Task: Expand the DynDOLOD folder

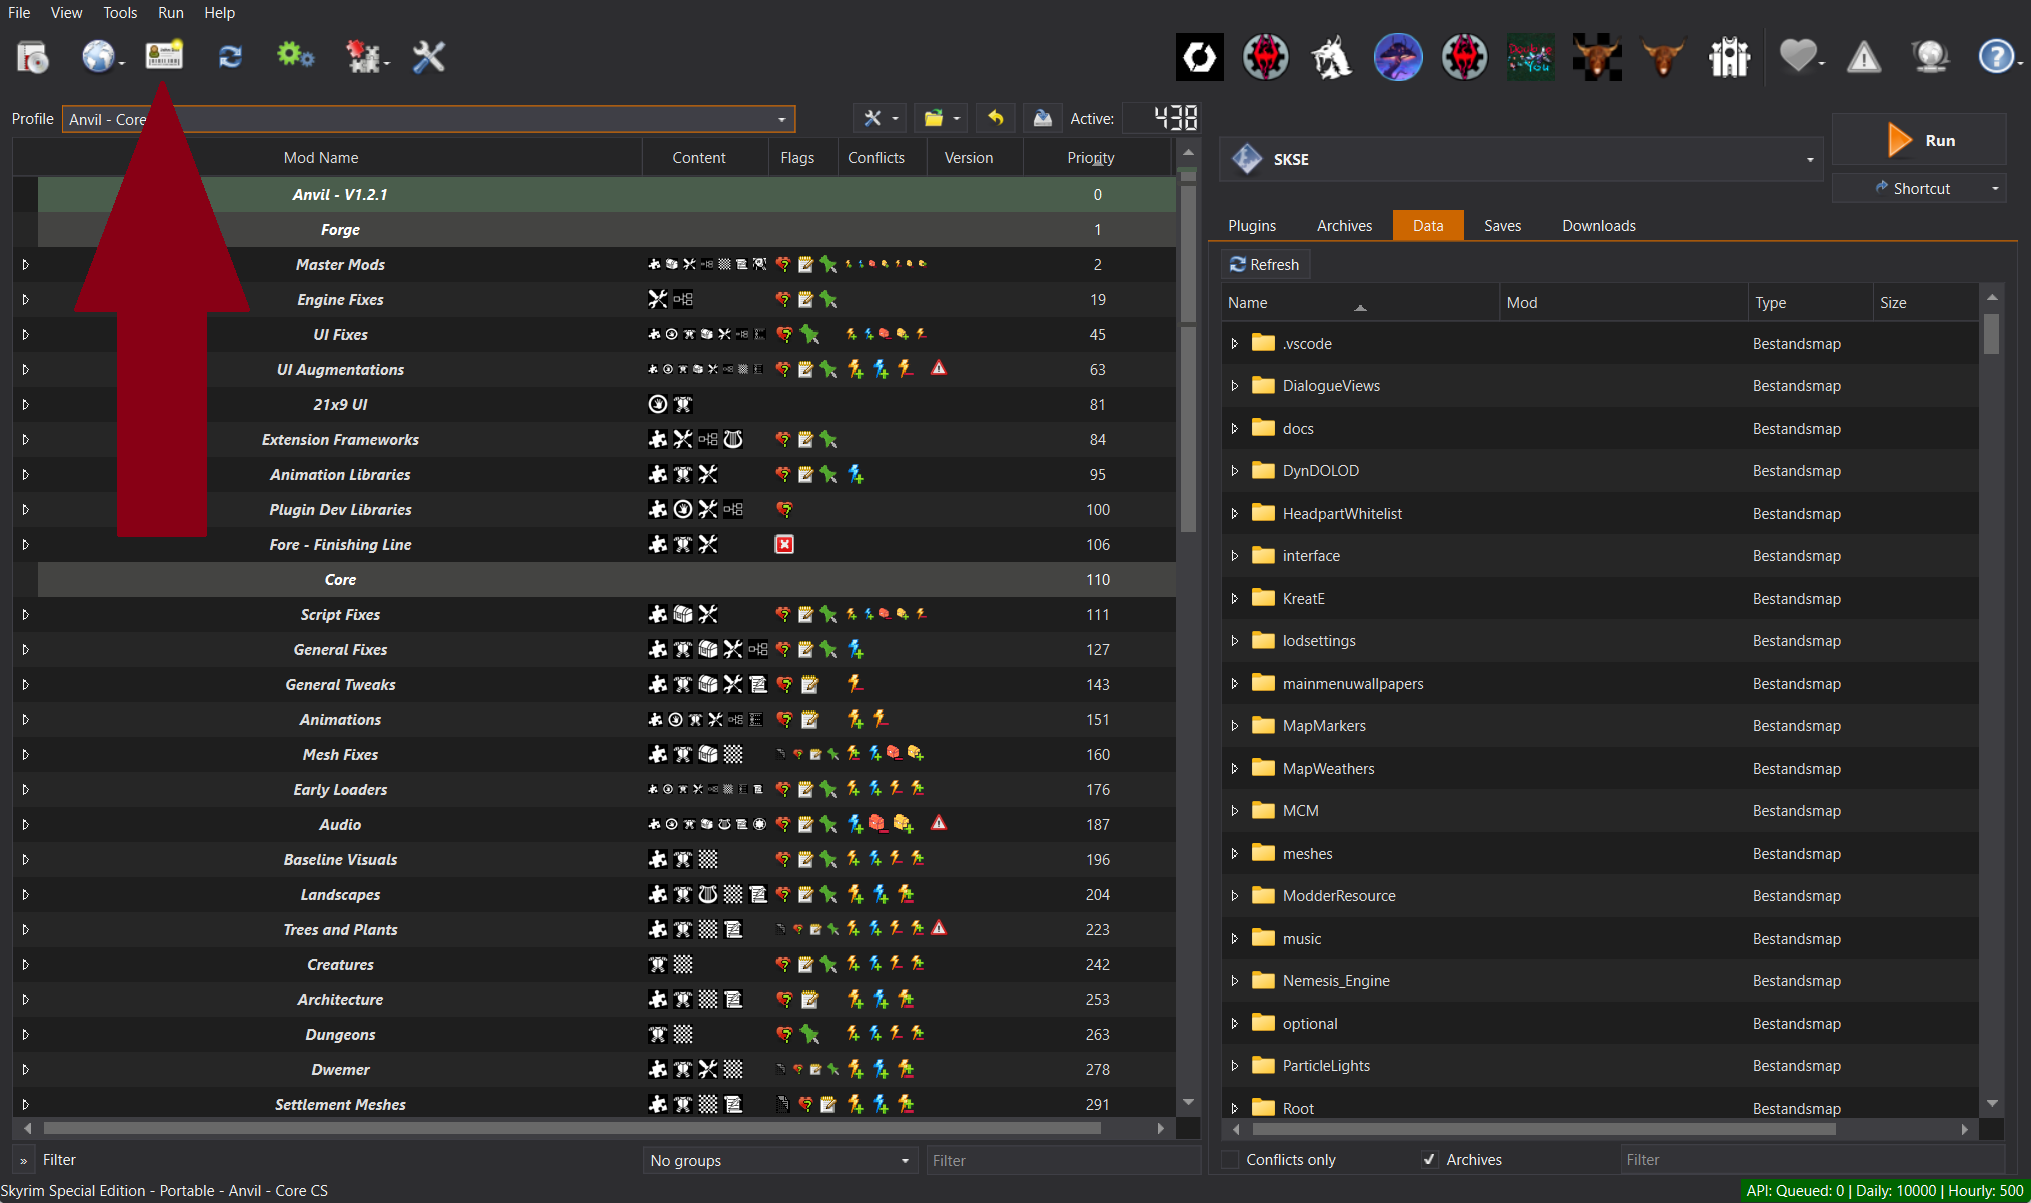Action: tap(1235, 471)
